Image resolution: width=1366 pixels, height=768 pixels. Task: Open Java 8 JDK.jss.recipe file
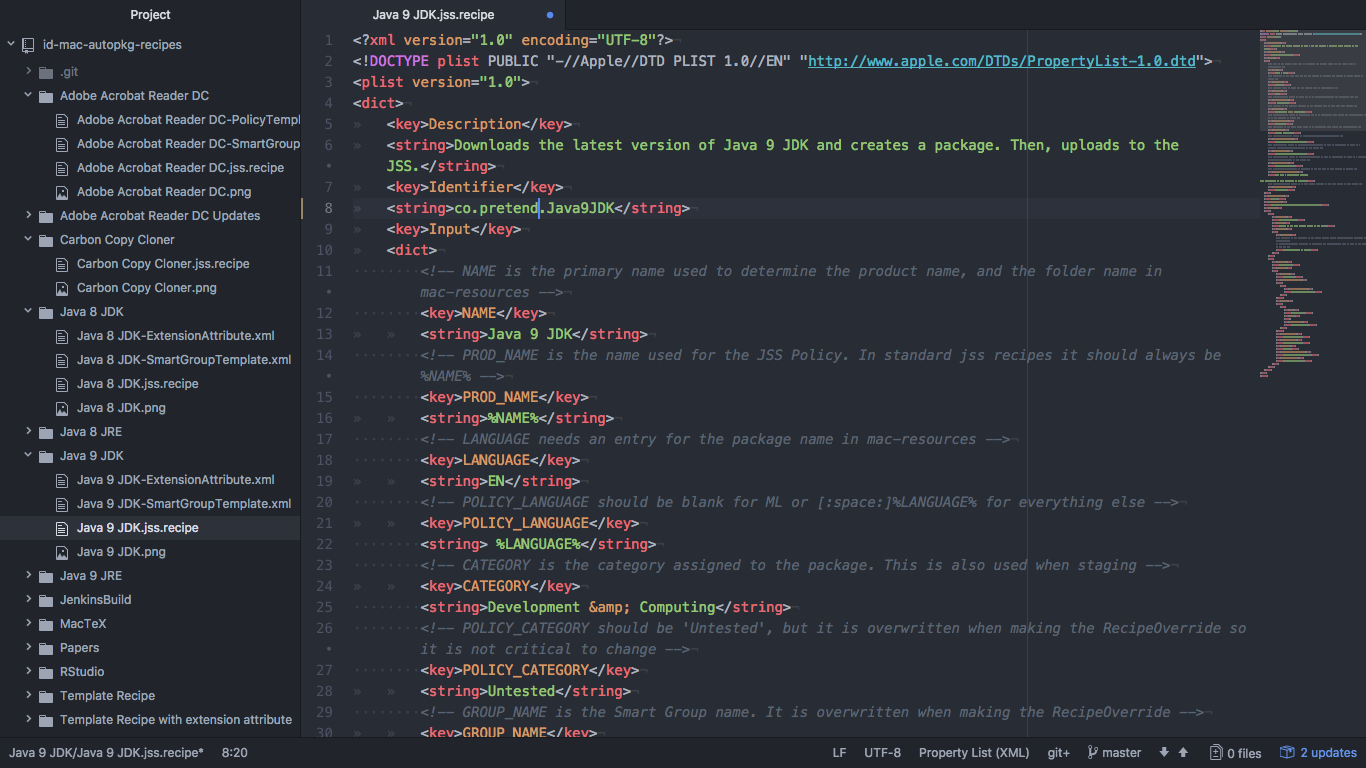(137, 384)
